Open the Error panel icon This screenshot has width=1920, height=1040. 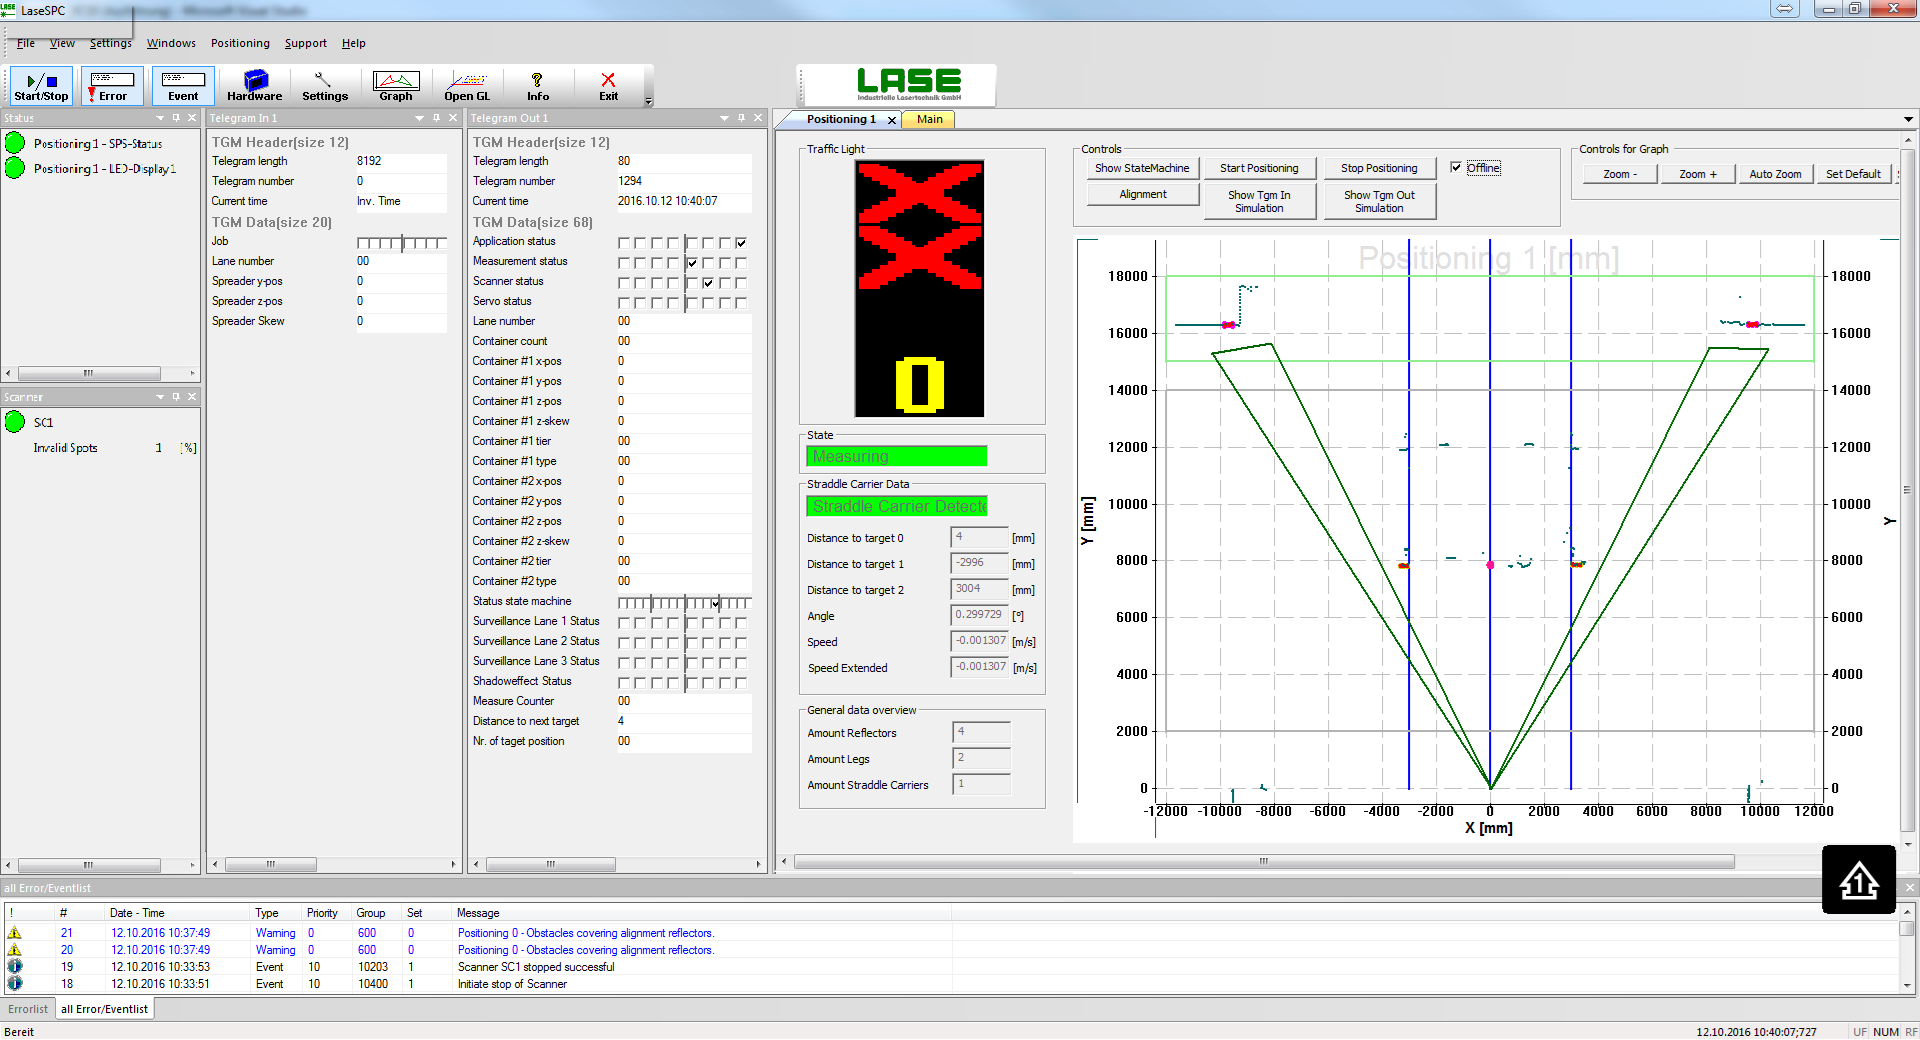[x=112, y=85]
